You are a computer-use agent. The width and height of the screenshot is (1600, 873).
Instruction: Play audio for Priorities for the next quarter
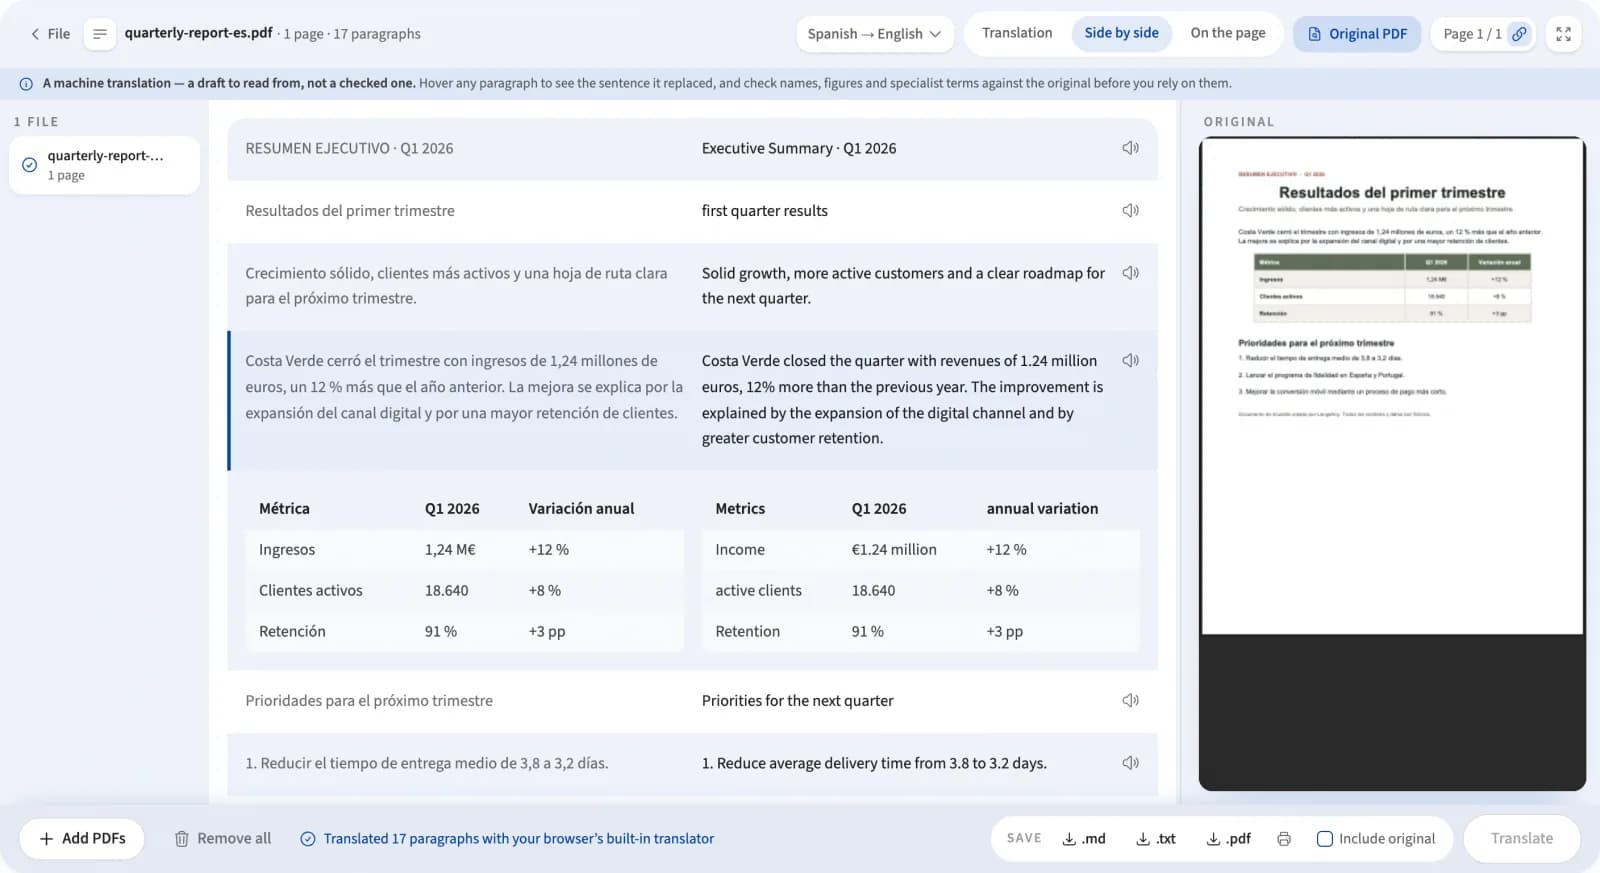[1130, 701]
